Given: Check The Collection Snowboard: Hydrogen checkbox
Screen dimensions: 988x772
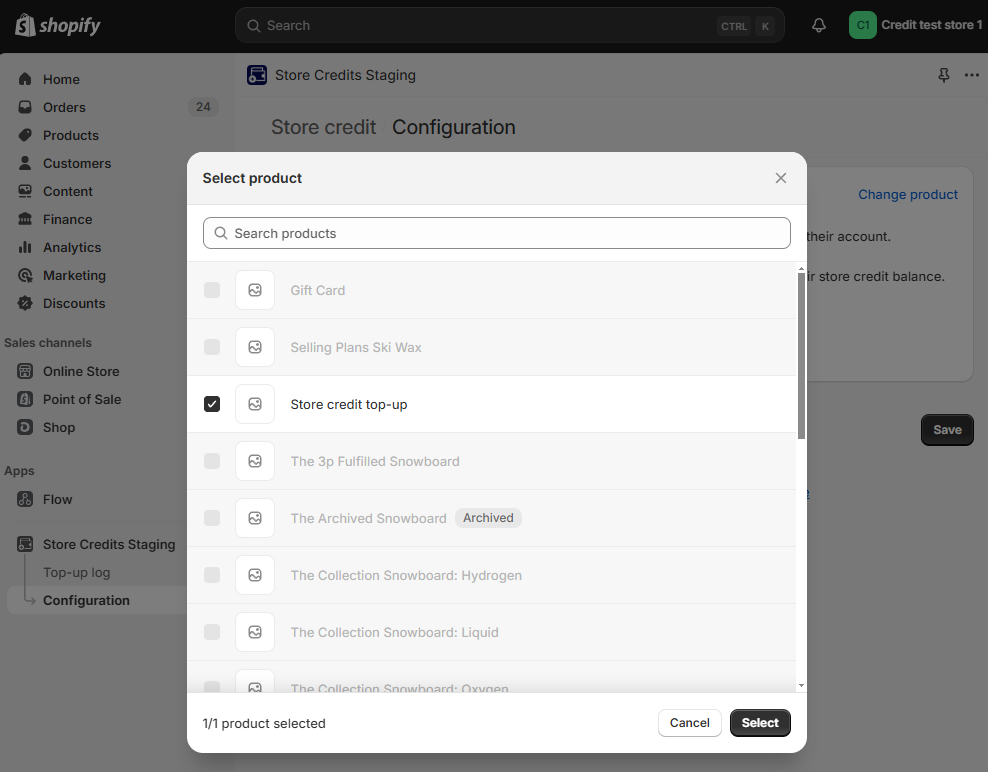Looking at the screenshot, I should (212, 575).
